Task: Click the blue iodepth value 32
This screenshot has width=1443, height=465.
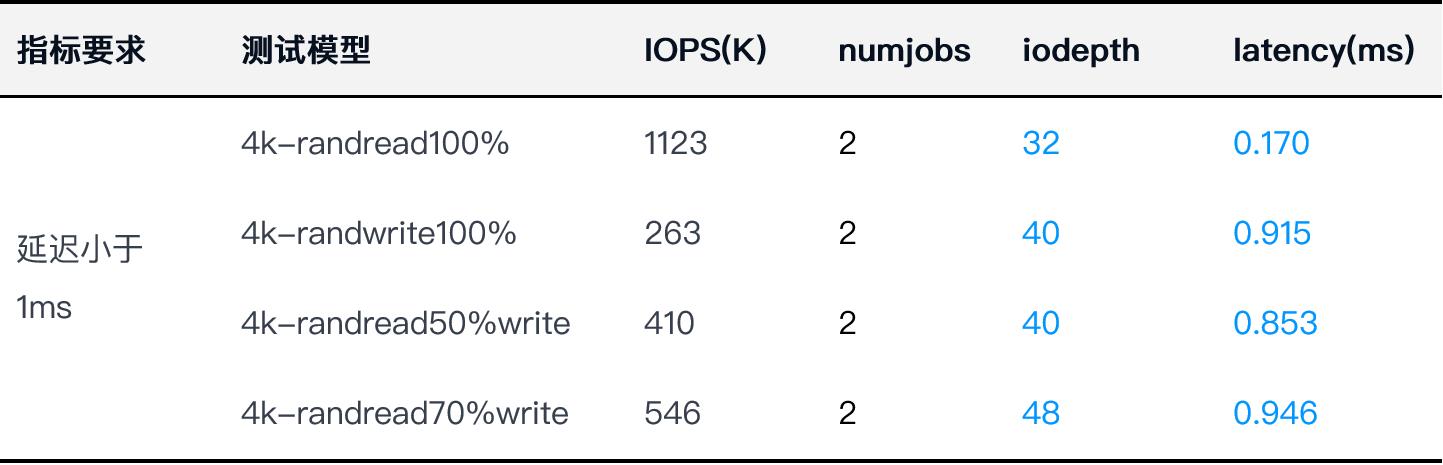Action: point(1041,144)
